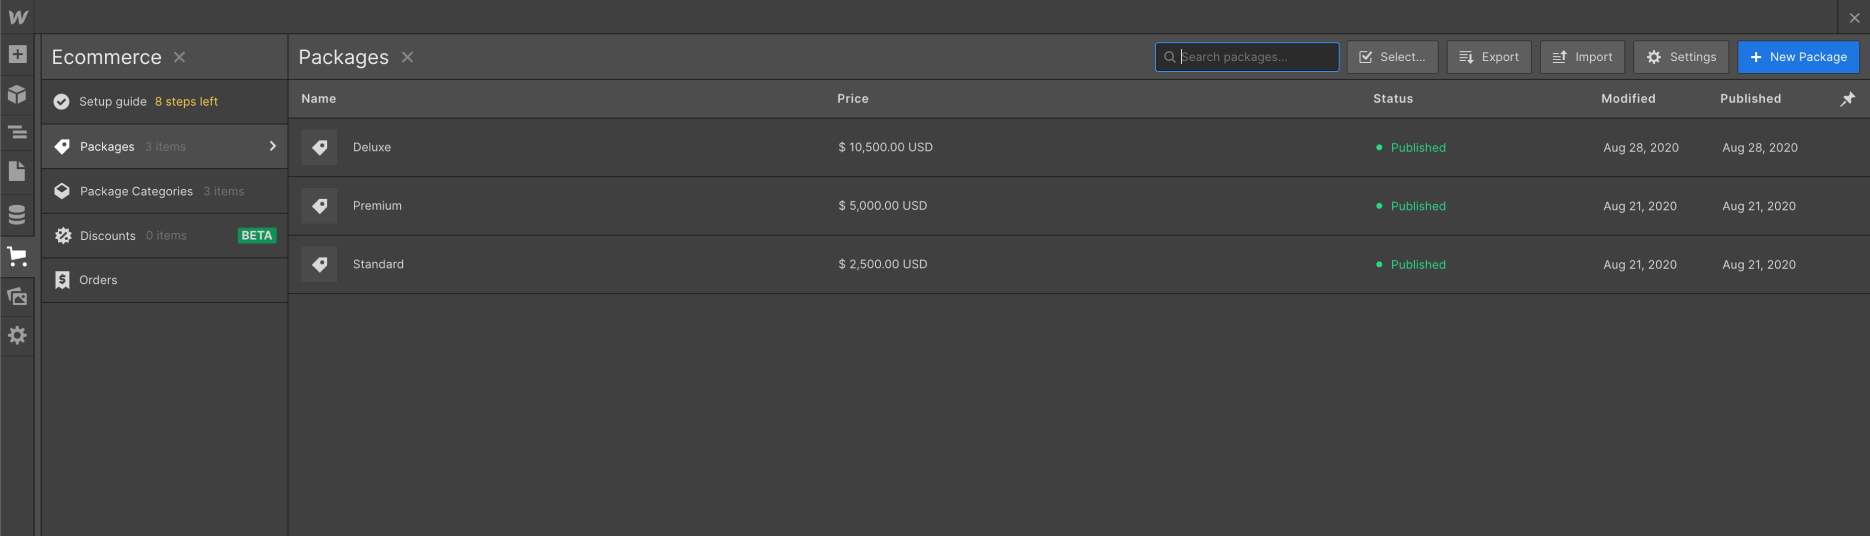
Task: Open the Orders section
Action: tap(98, 280)
